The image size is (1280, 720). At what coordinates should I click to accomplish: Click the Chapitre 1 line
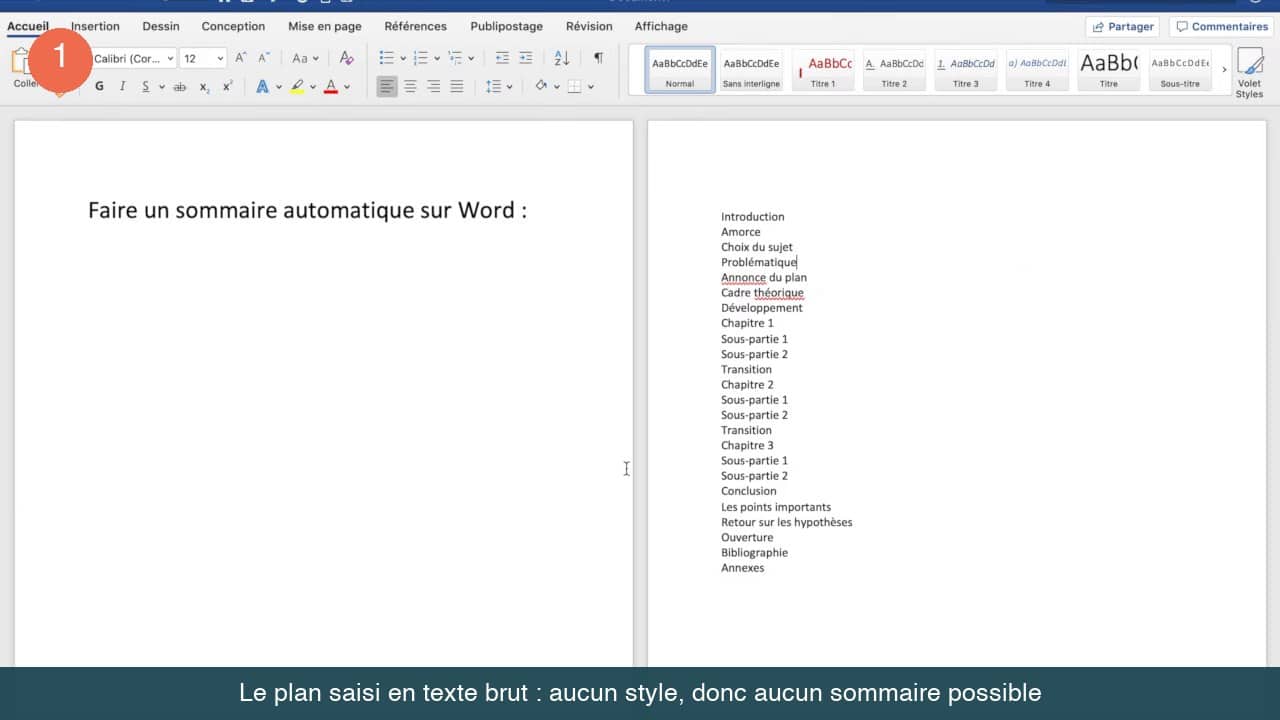pos(747,323)
